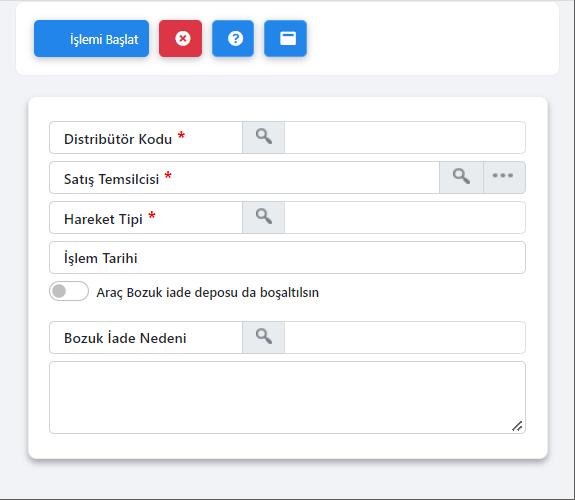Screen dimensions: 575x500
Task: Focus the Bozuk İade Nedeni value field
Action: [405, 337]
